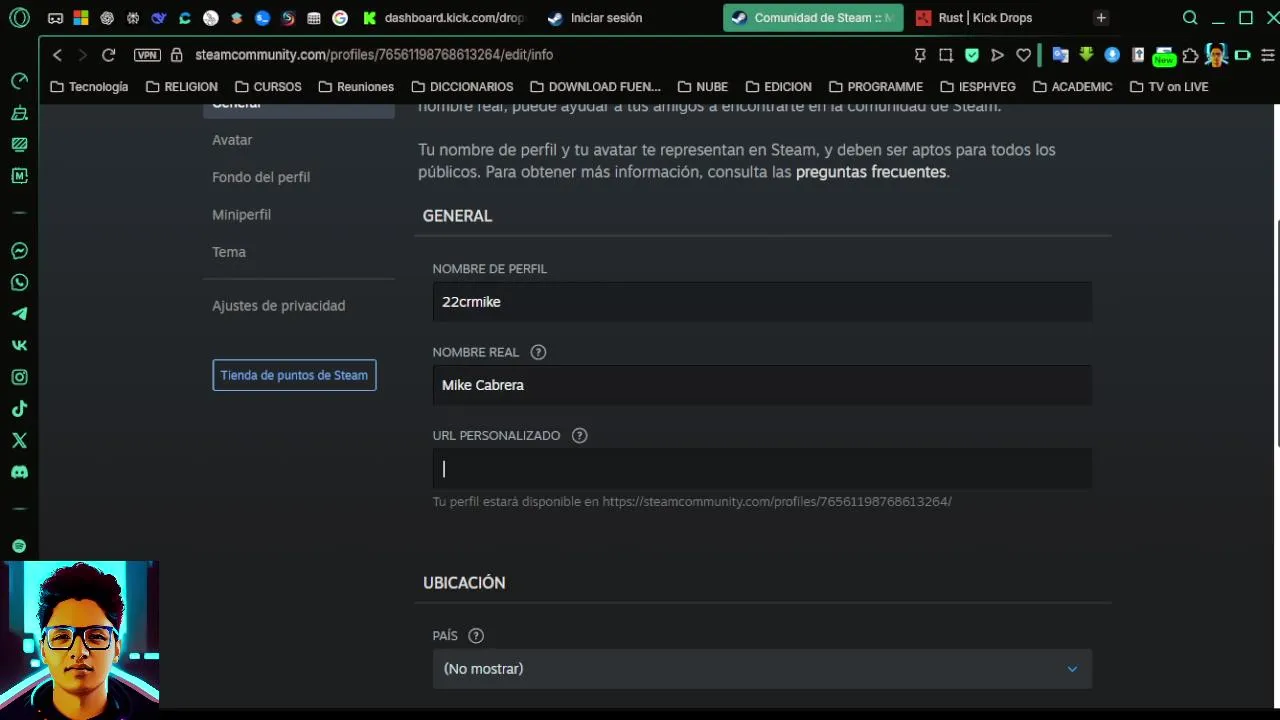This screenshot has width=1280, height=720.
Task: Open Fondo del perfil section
Action: pyautogui.click(x=261, y=177)
